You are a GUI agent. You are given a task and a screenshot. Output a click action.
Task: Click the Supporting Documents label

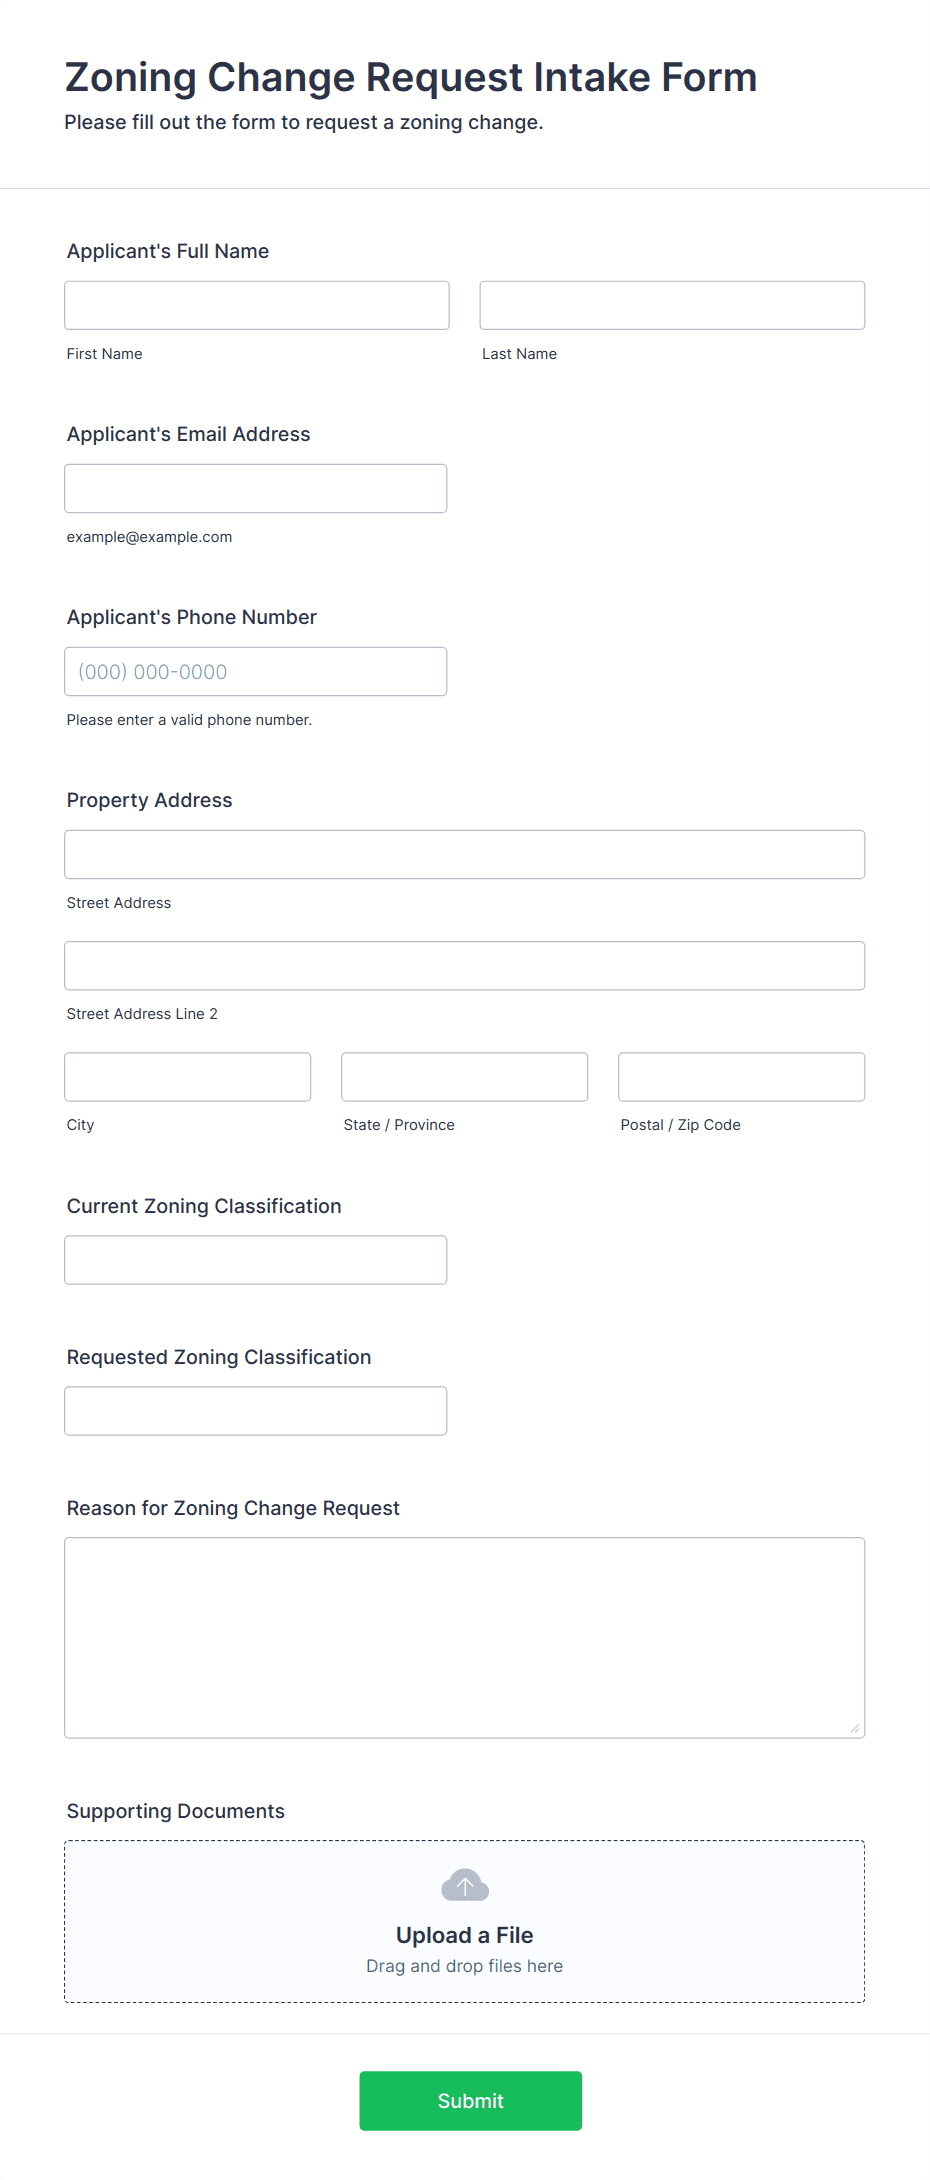coord(176,1811)
